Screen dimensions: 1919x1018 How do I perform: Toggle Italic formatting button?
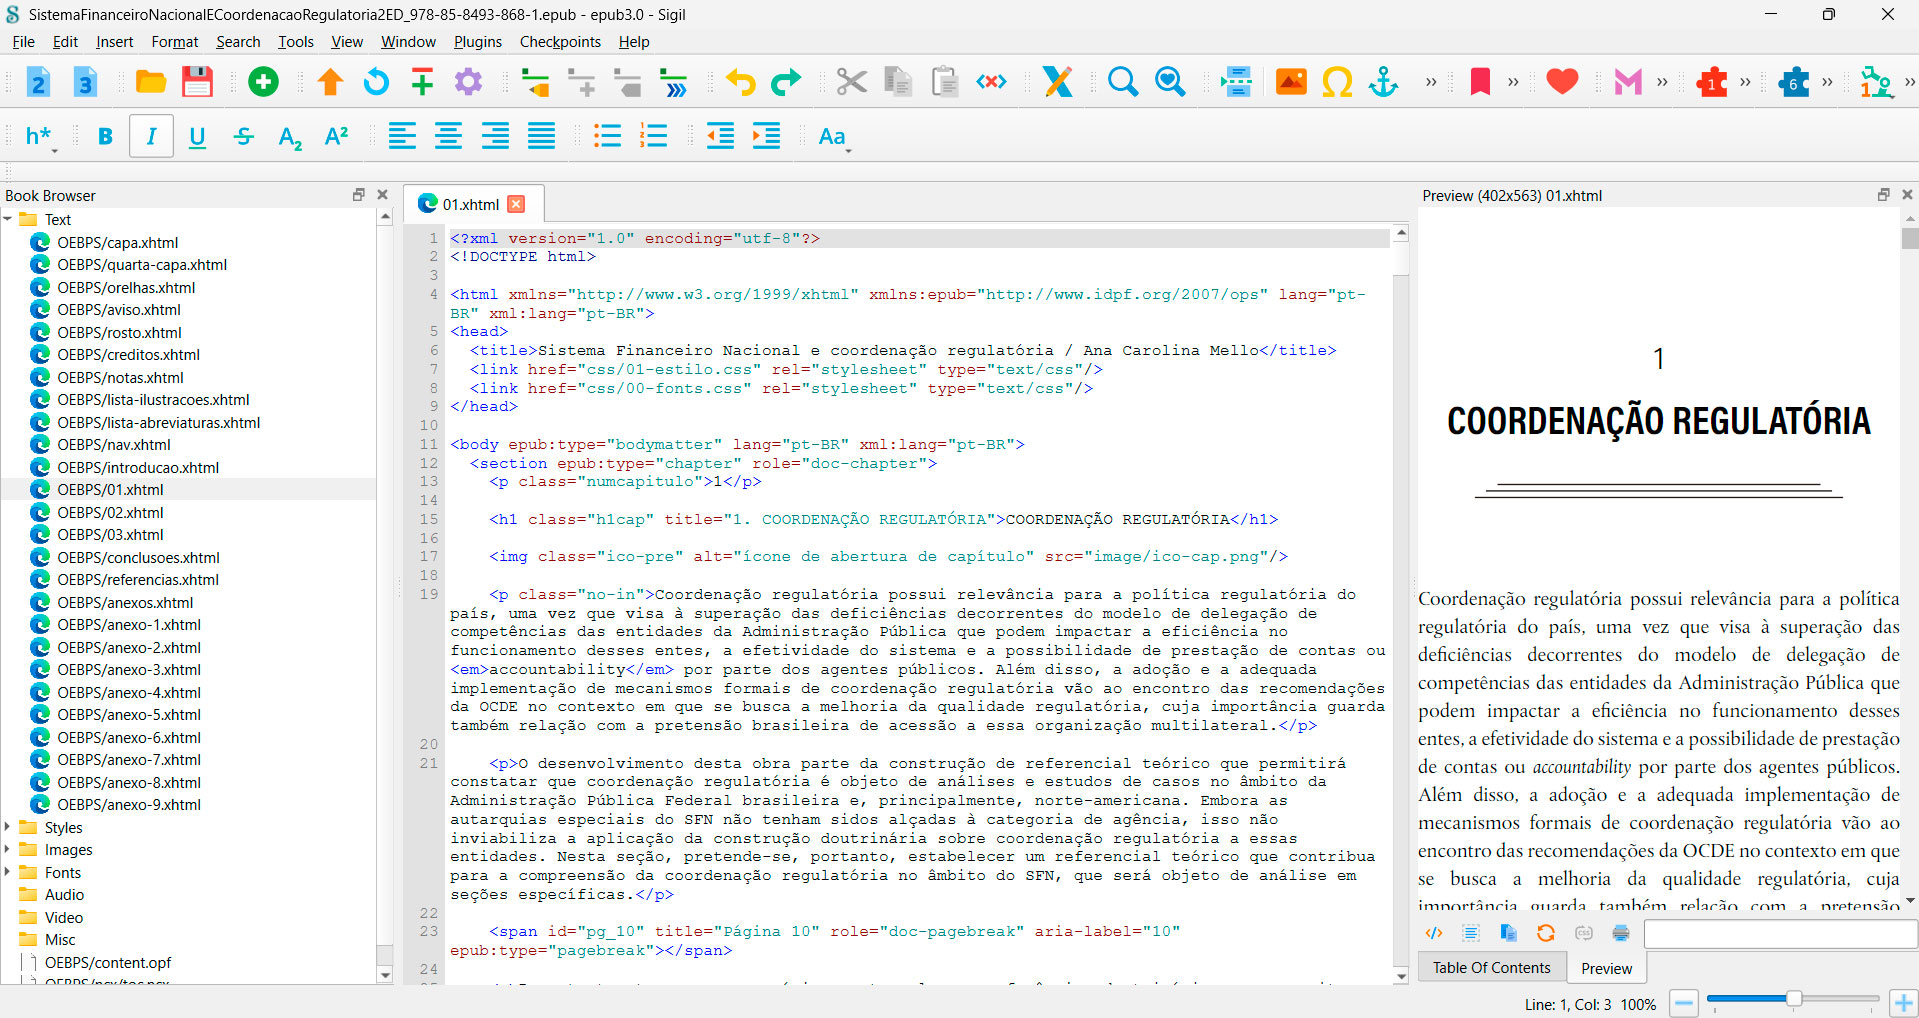151,137
